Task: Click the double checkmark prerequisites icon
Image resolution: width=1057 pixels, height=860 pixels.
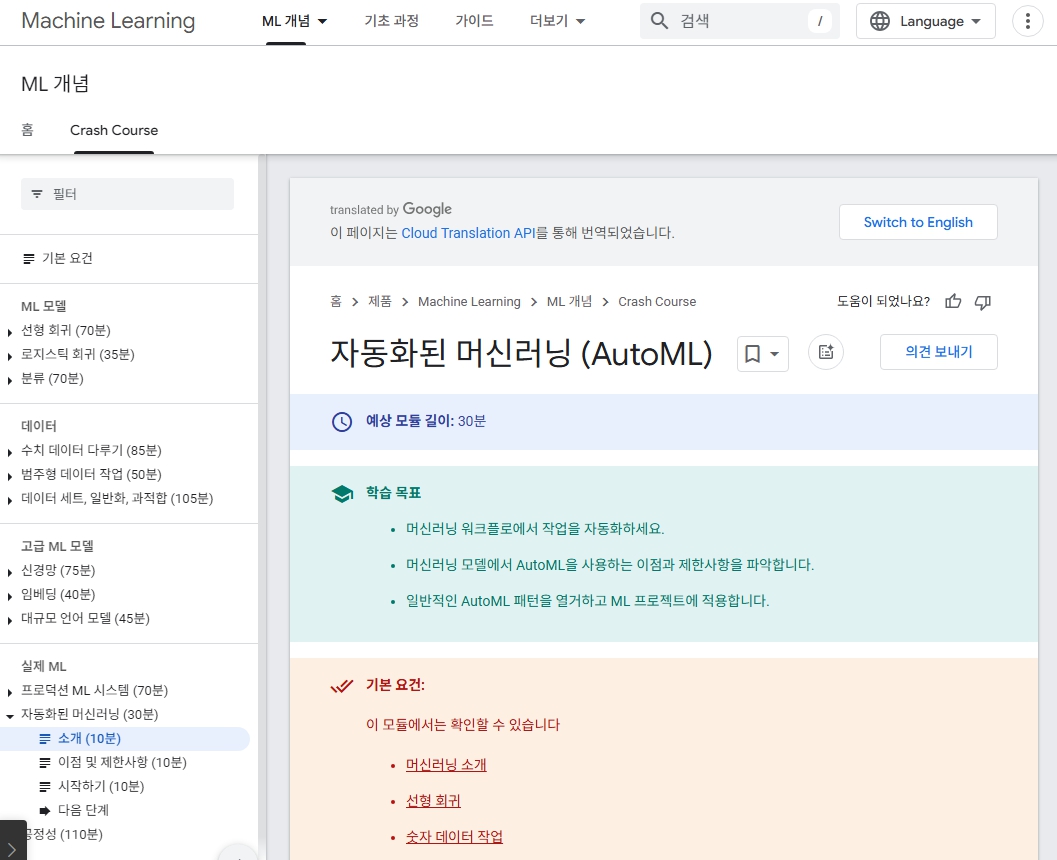Action: coord(342,686)
